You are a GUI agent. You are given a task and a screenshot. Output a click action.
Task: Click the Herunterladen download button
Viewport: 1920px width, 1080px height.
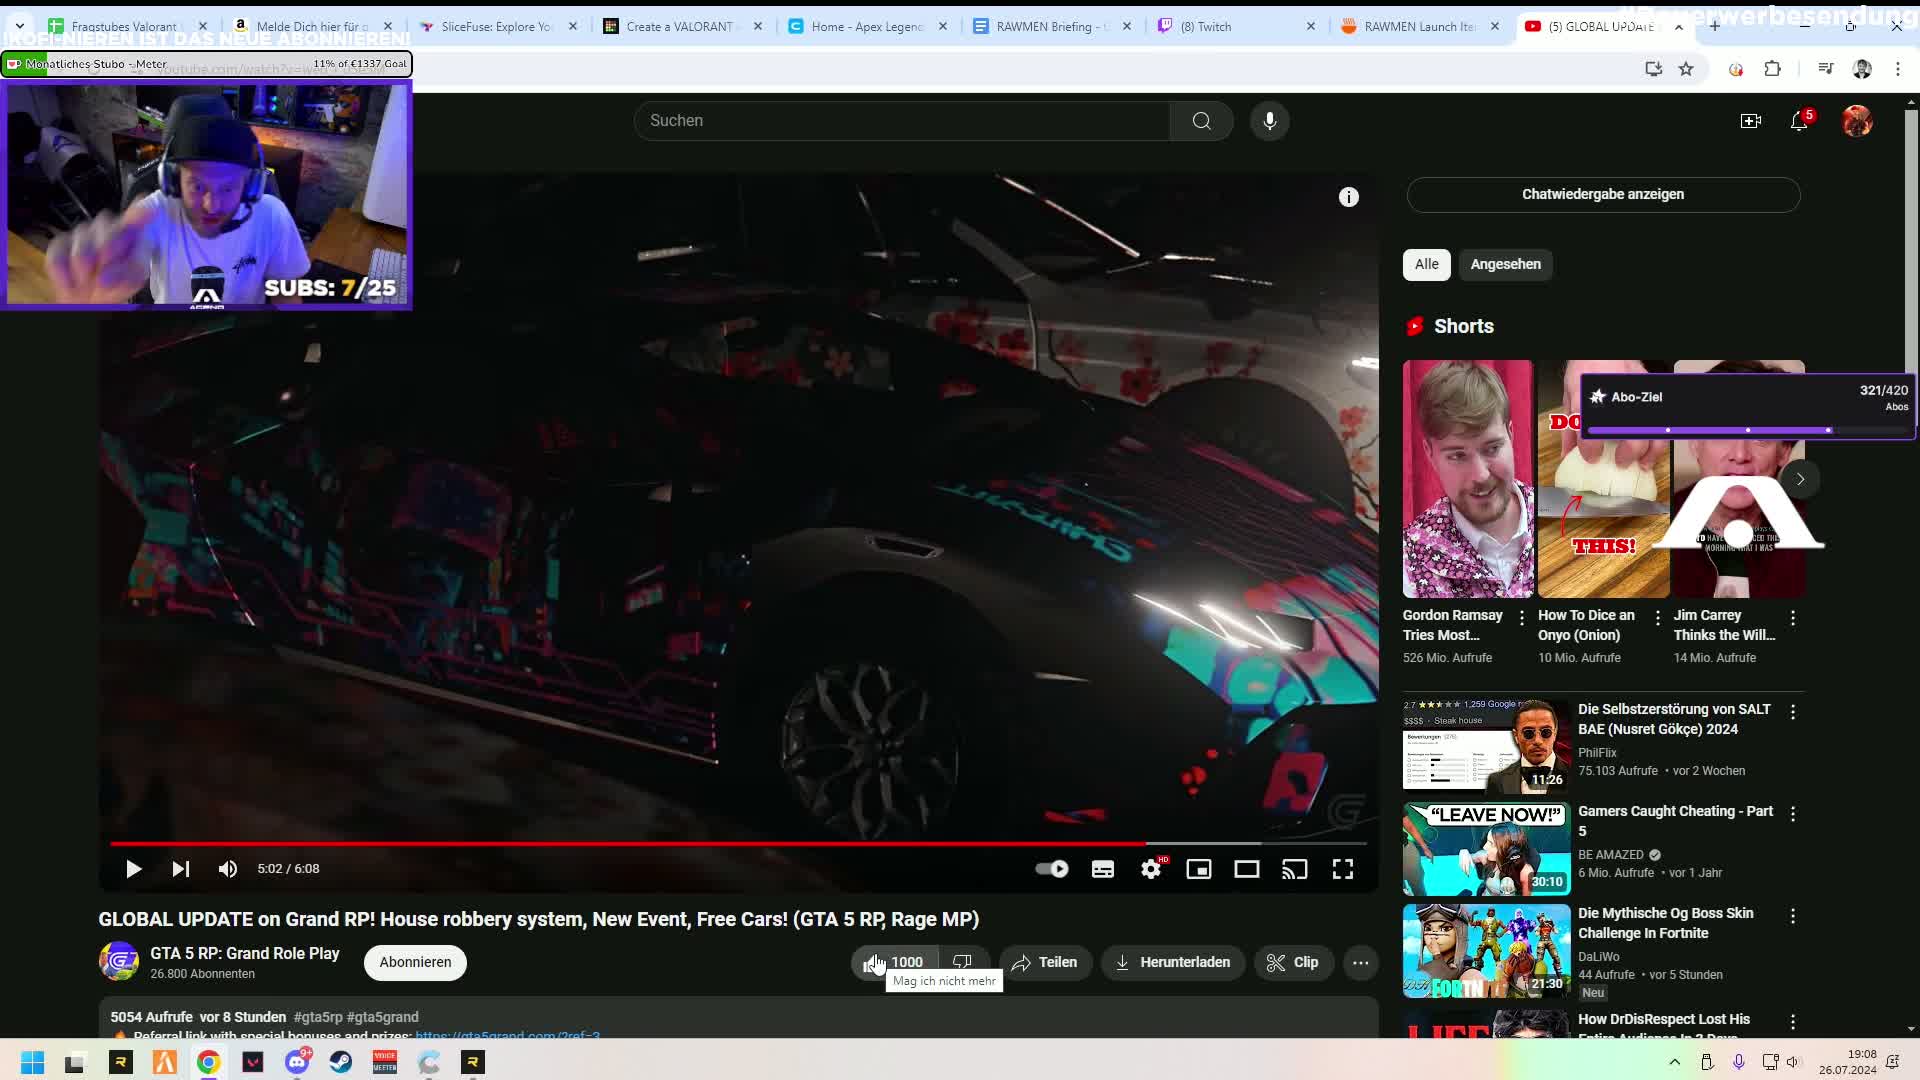coord(1173,962)
